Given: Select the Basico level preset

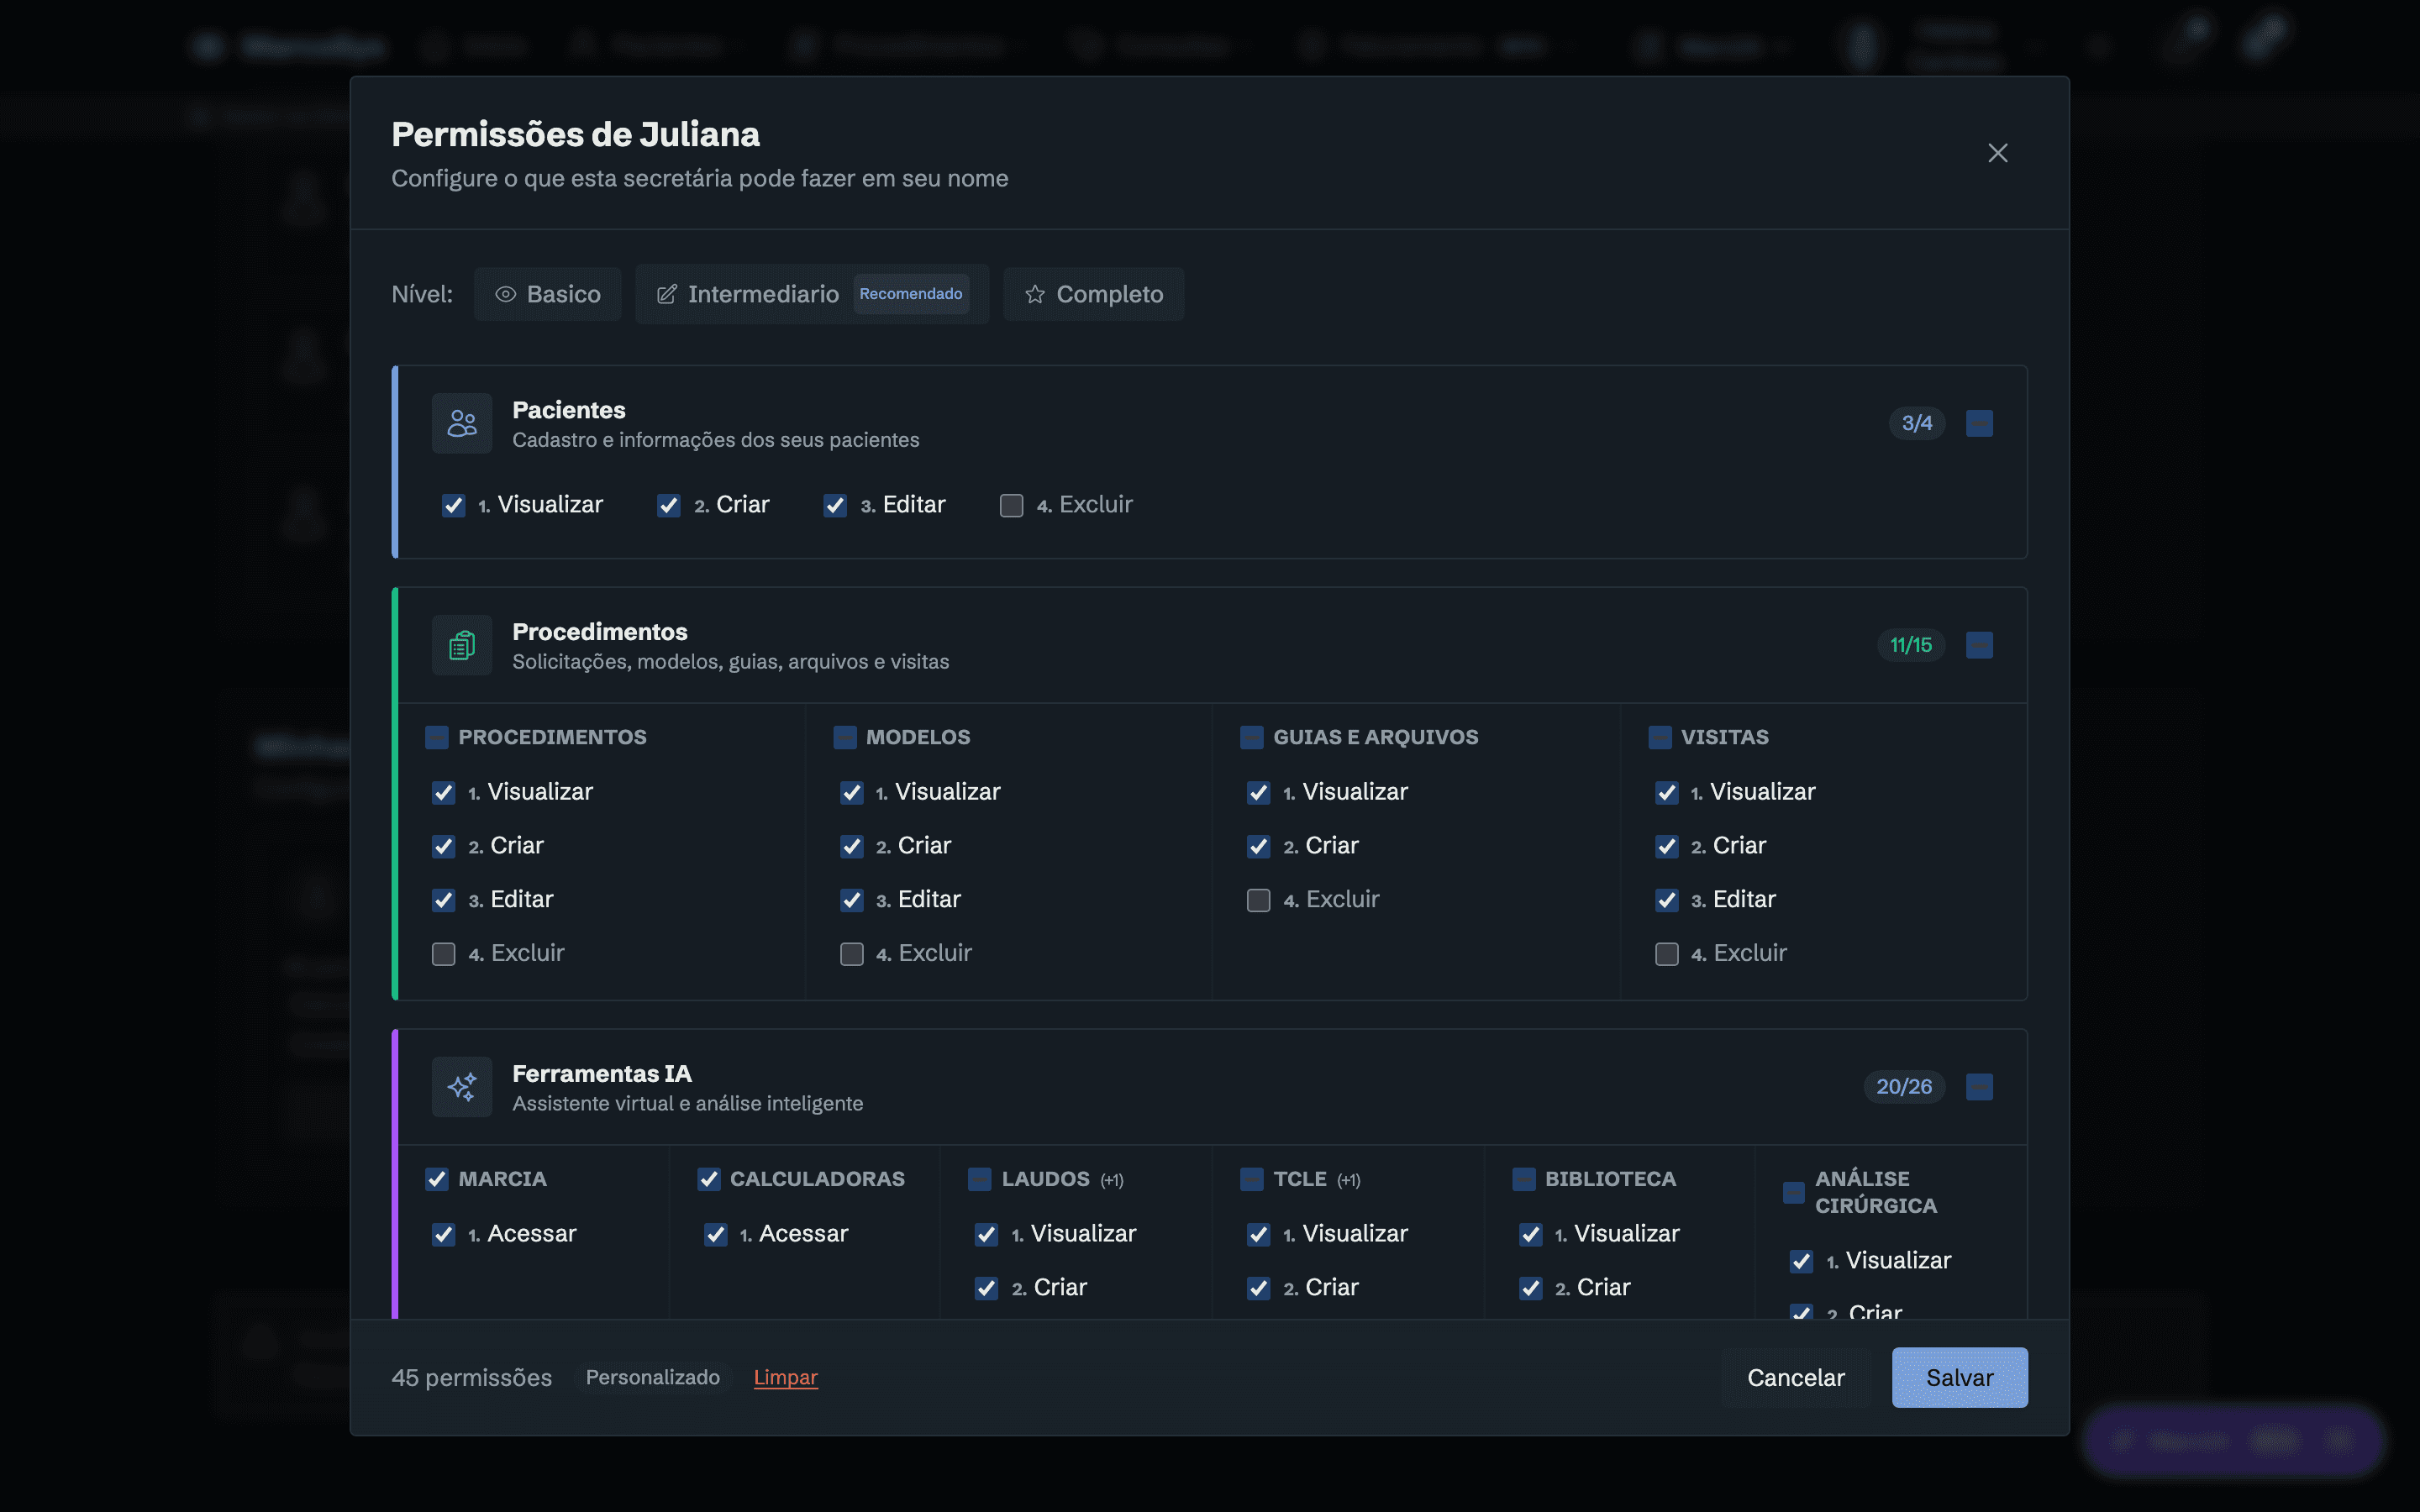Looking at the screenshot, I should 548,294.
